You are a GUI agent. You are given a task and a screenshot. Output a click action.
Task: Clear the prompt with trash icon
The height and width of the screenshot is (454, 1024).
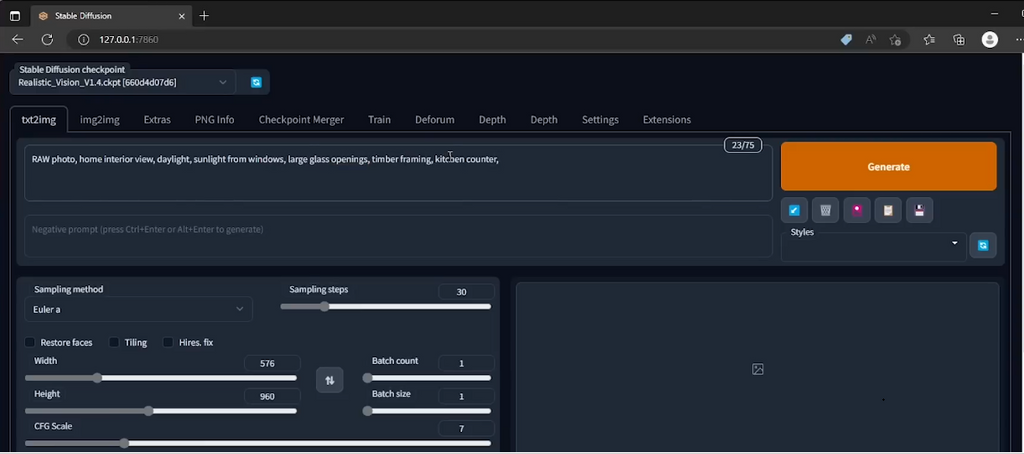(825, 210)
